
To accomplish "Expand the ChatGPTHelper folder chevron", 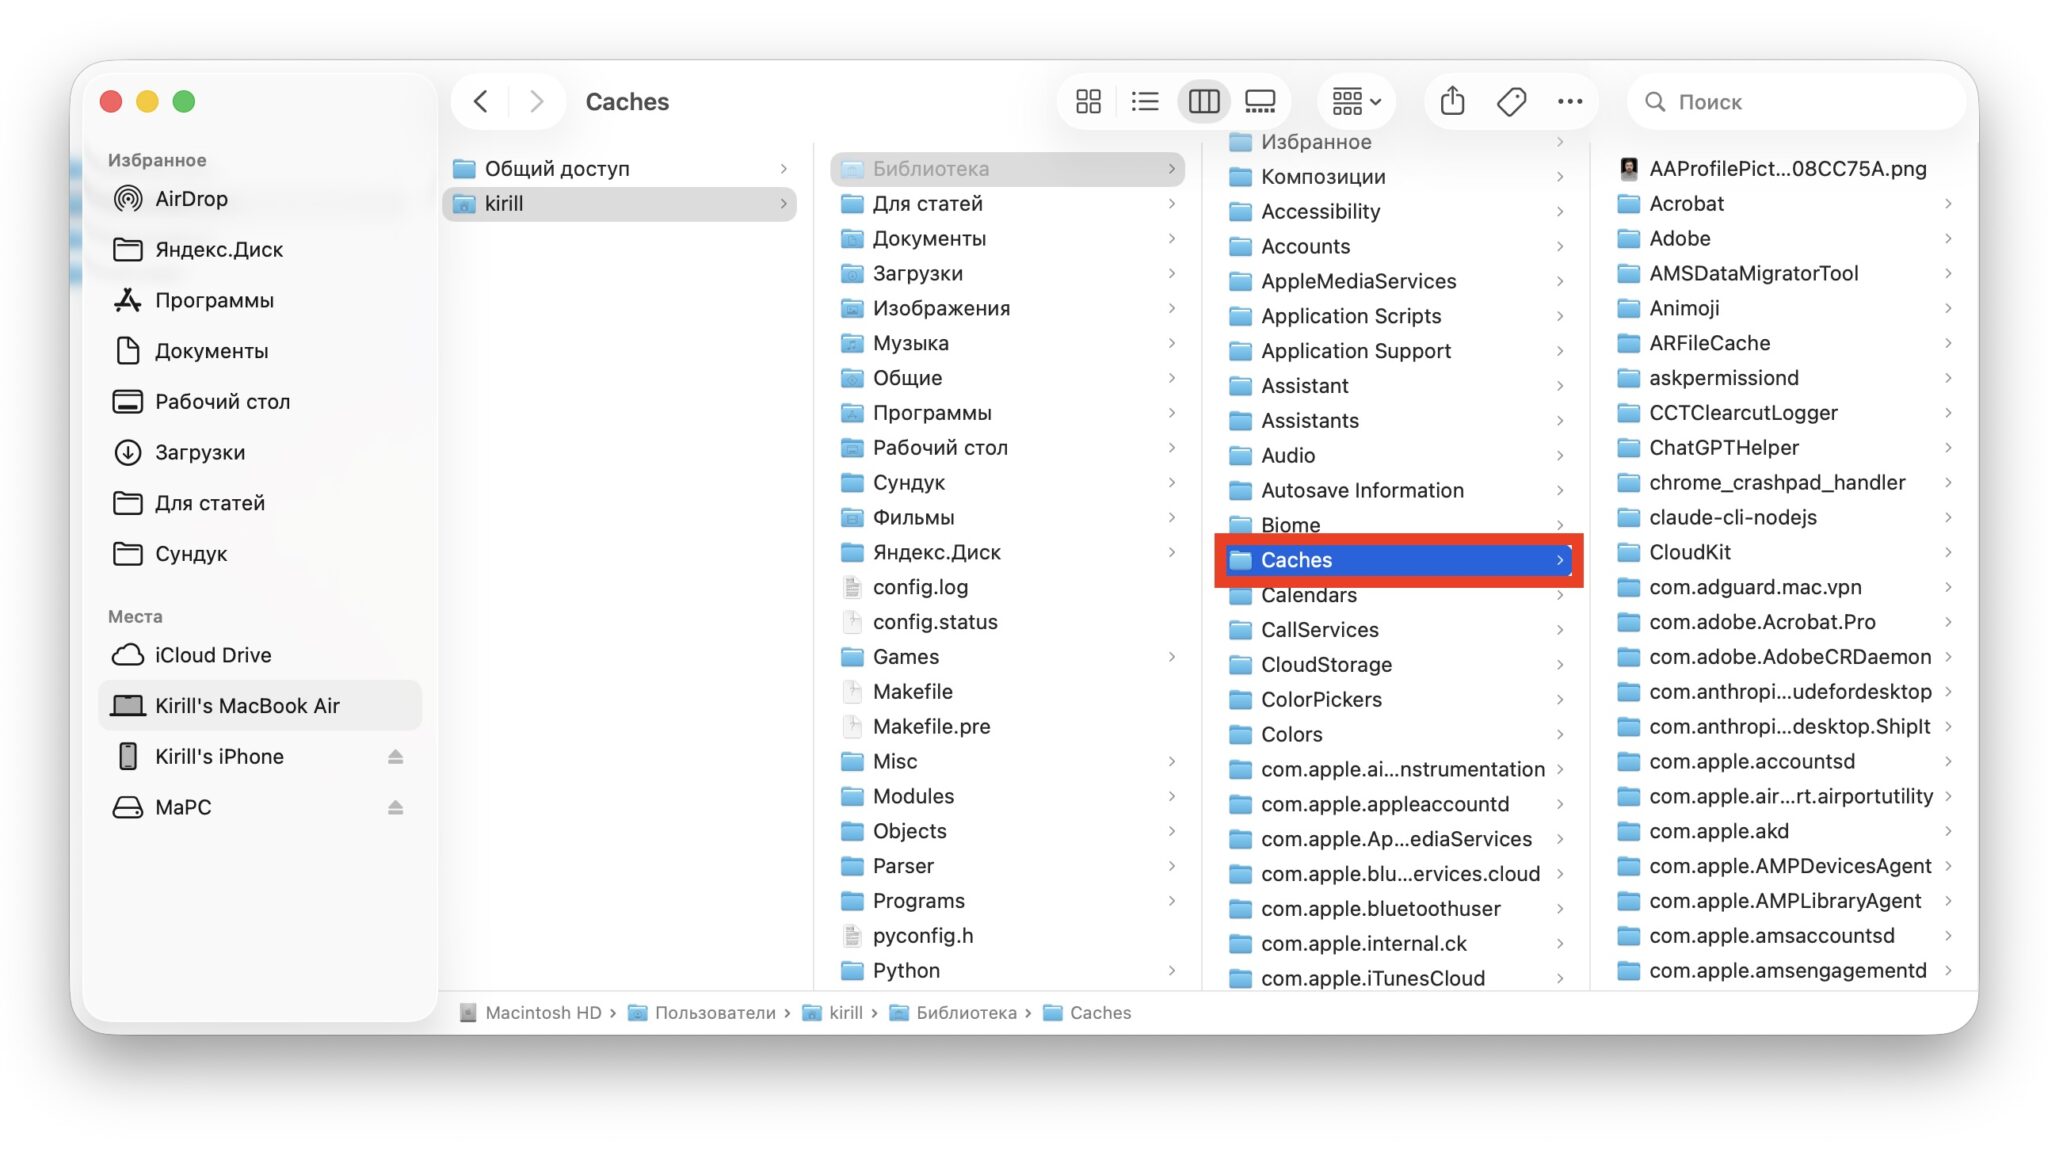I will tap(1947, 447).
